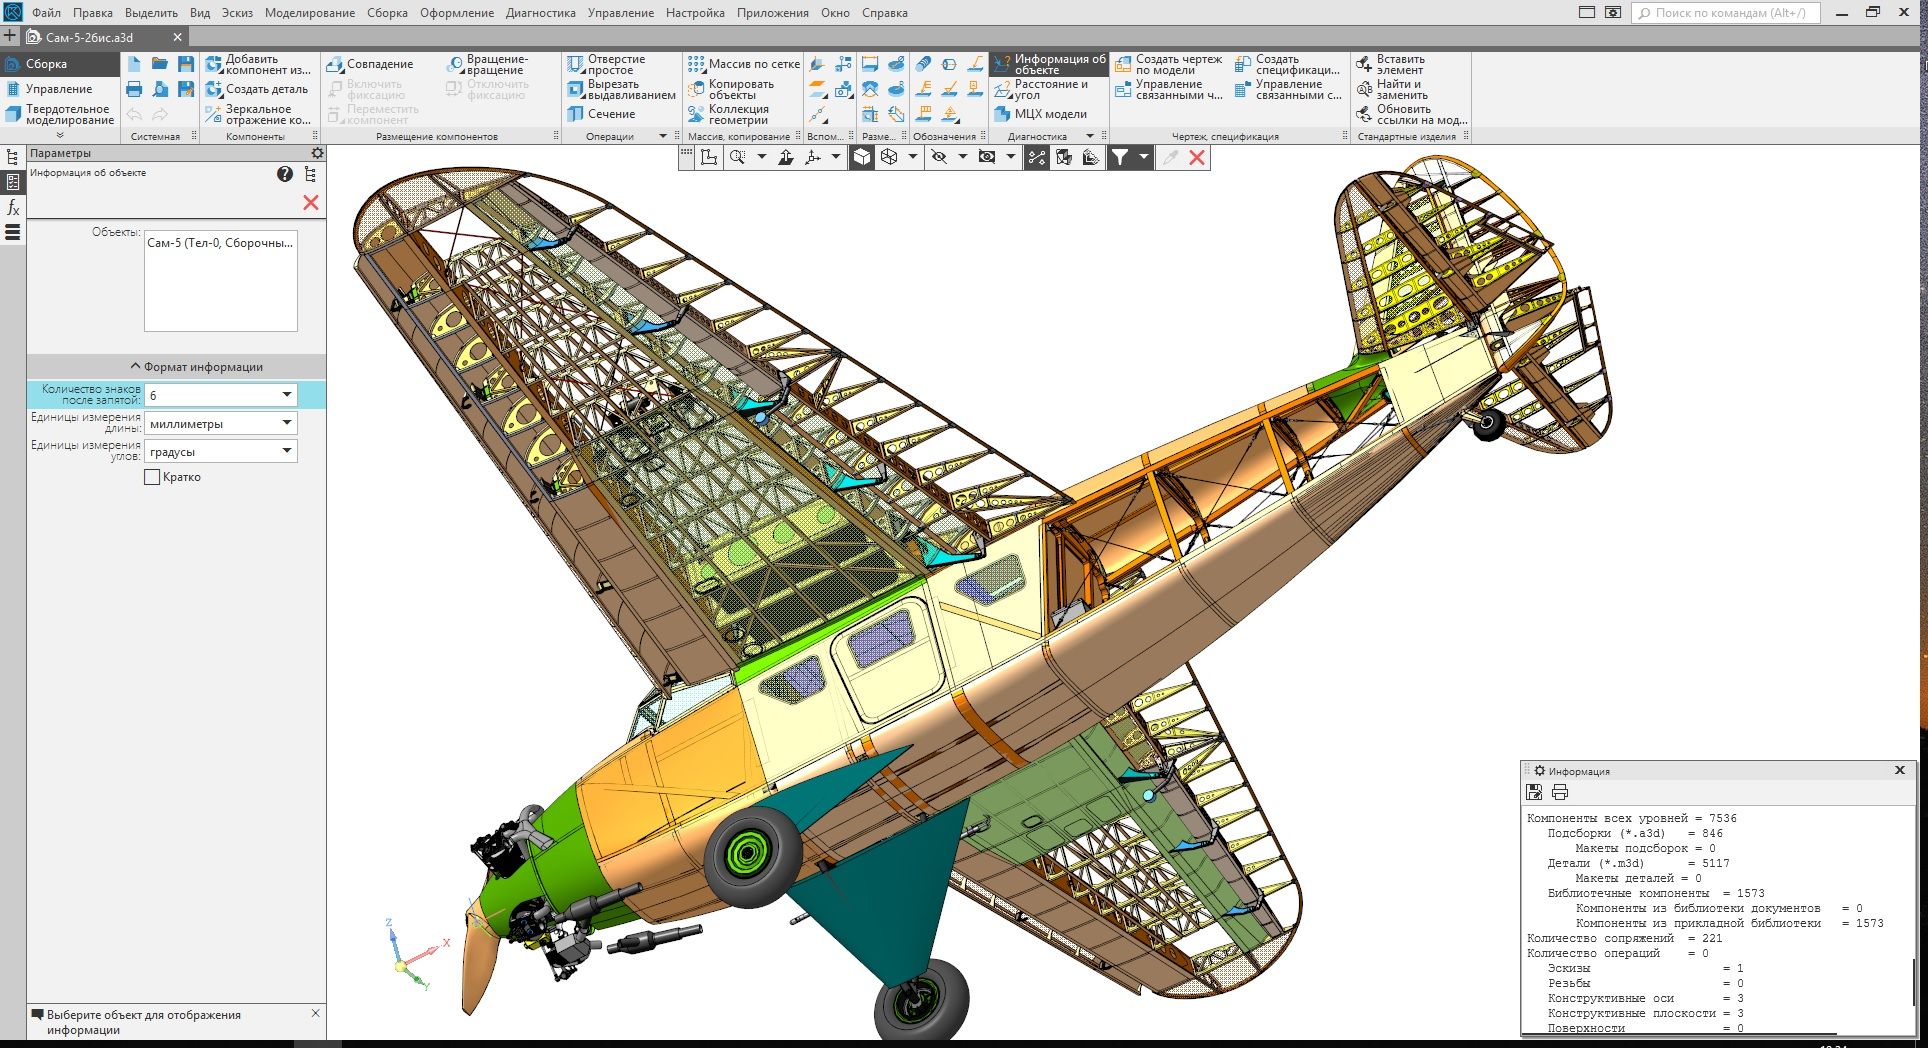Collapse the 'Формат информации' section

point(135,367)
